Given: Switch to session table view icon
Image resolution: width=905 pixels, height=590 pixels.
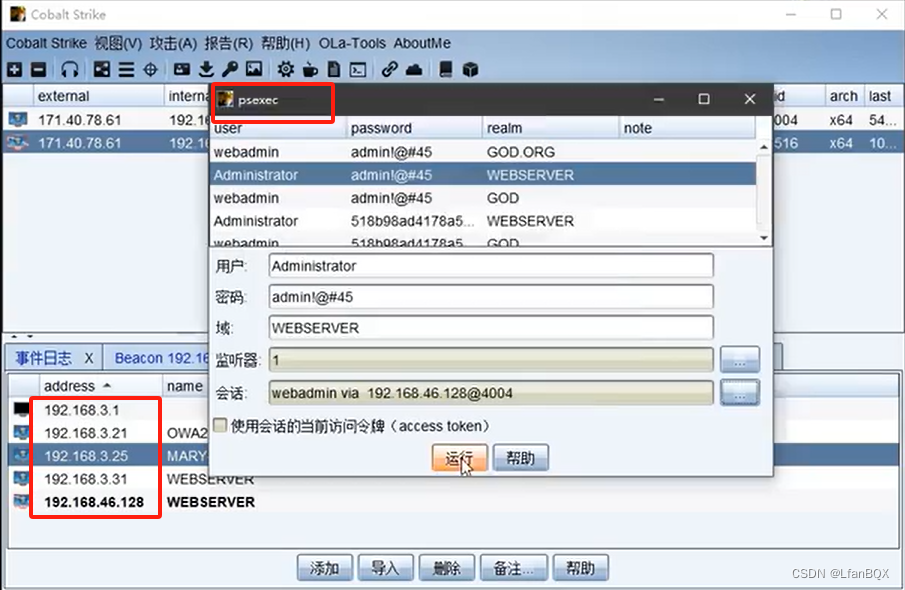Looking at the screenshot, I should pos(126,70).
